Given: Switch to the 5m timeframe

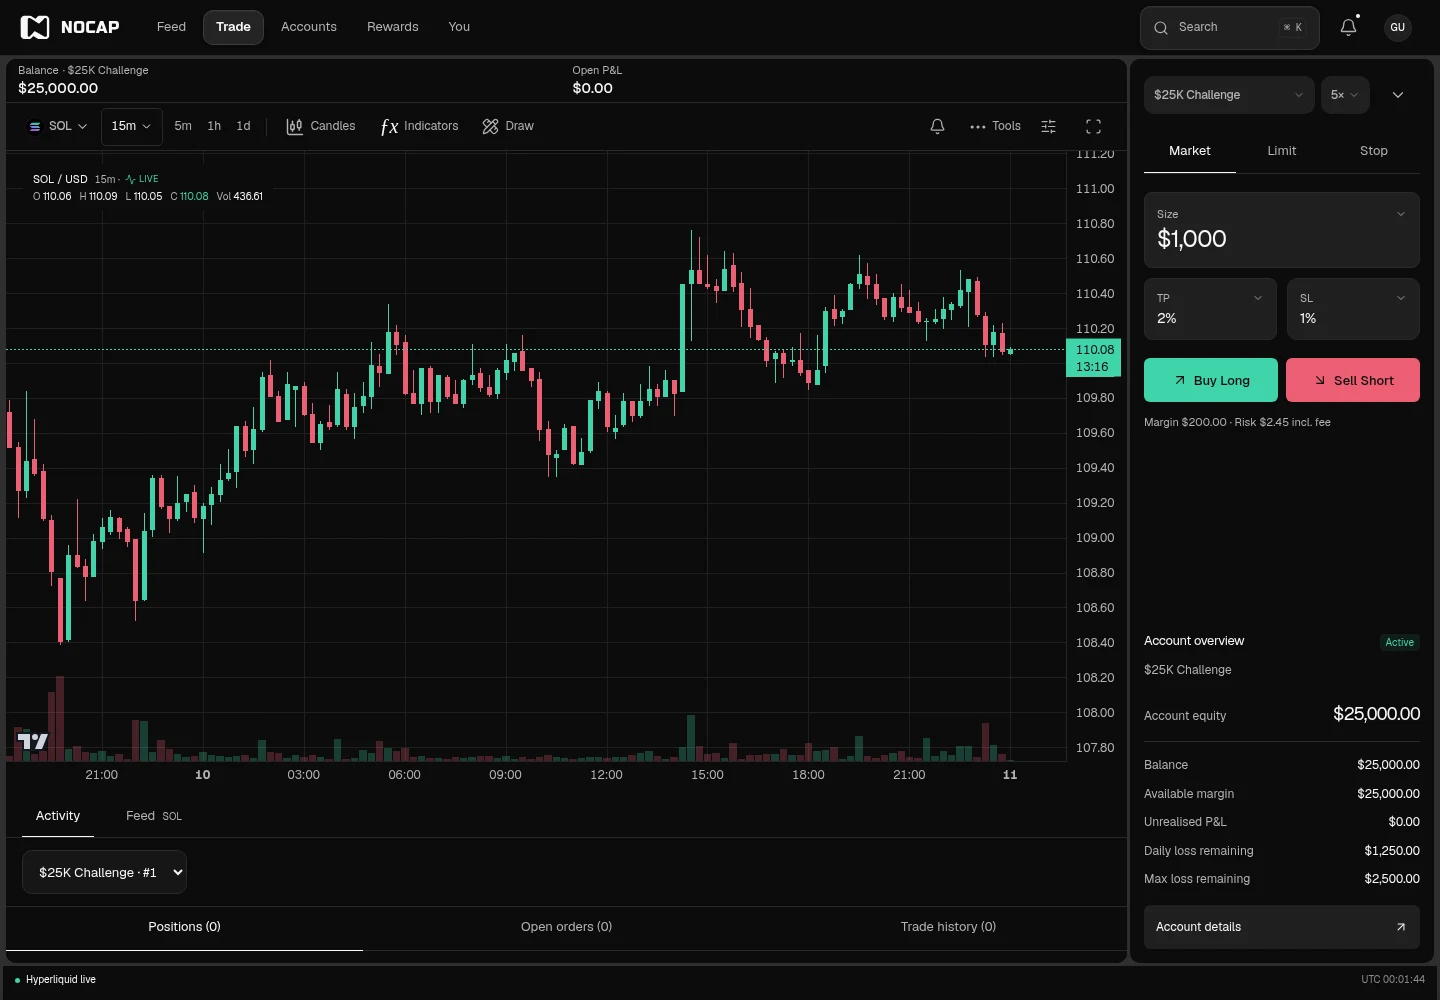Looking at the screenshot, I should (183, 126).
